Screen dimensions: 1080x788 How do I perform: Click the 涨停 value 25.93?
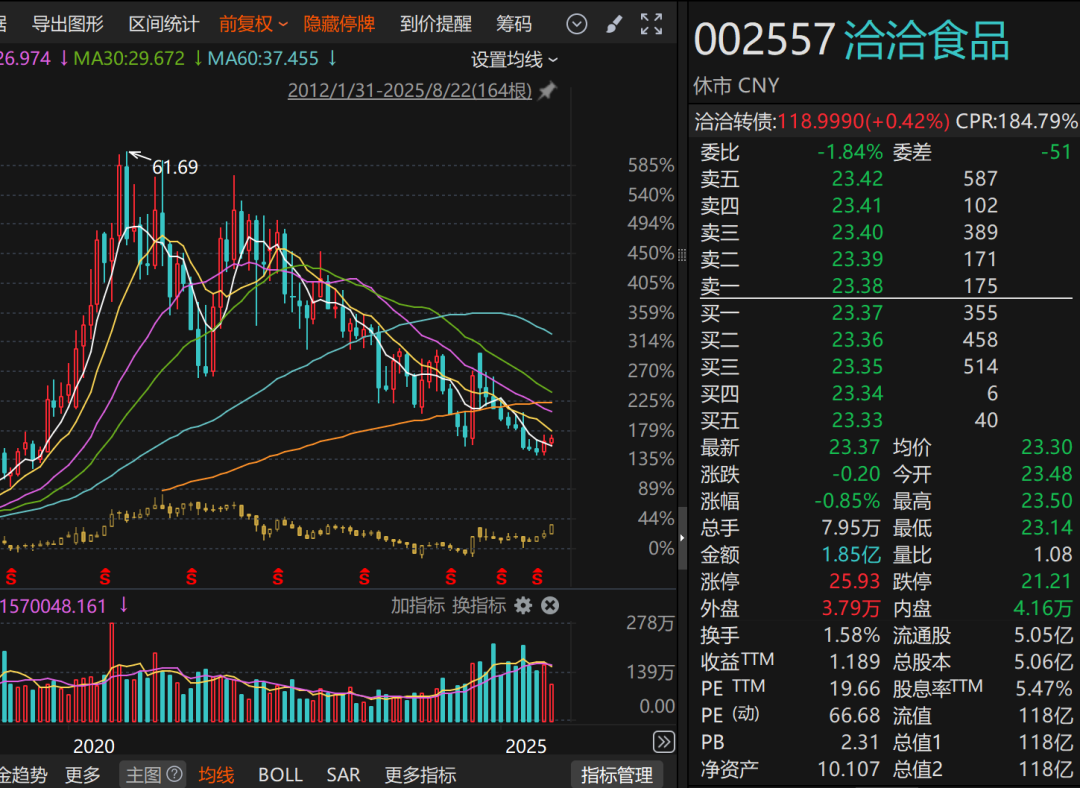point(854,581)
